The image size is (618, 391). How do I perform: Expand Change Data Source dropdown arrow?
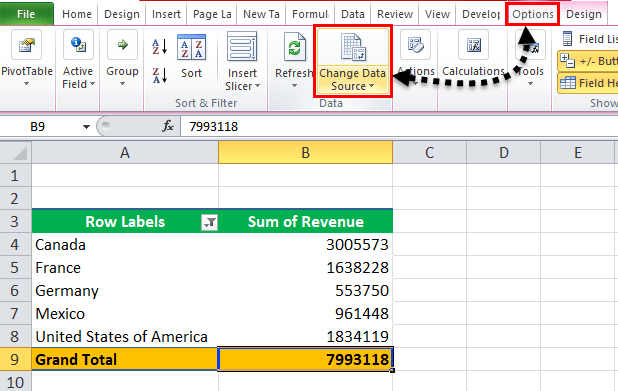point(371,86)
